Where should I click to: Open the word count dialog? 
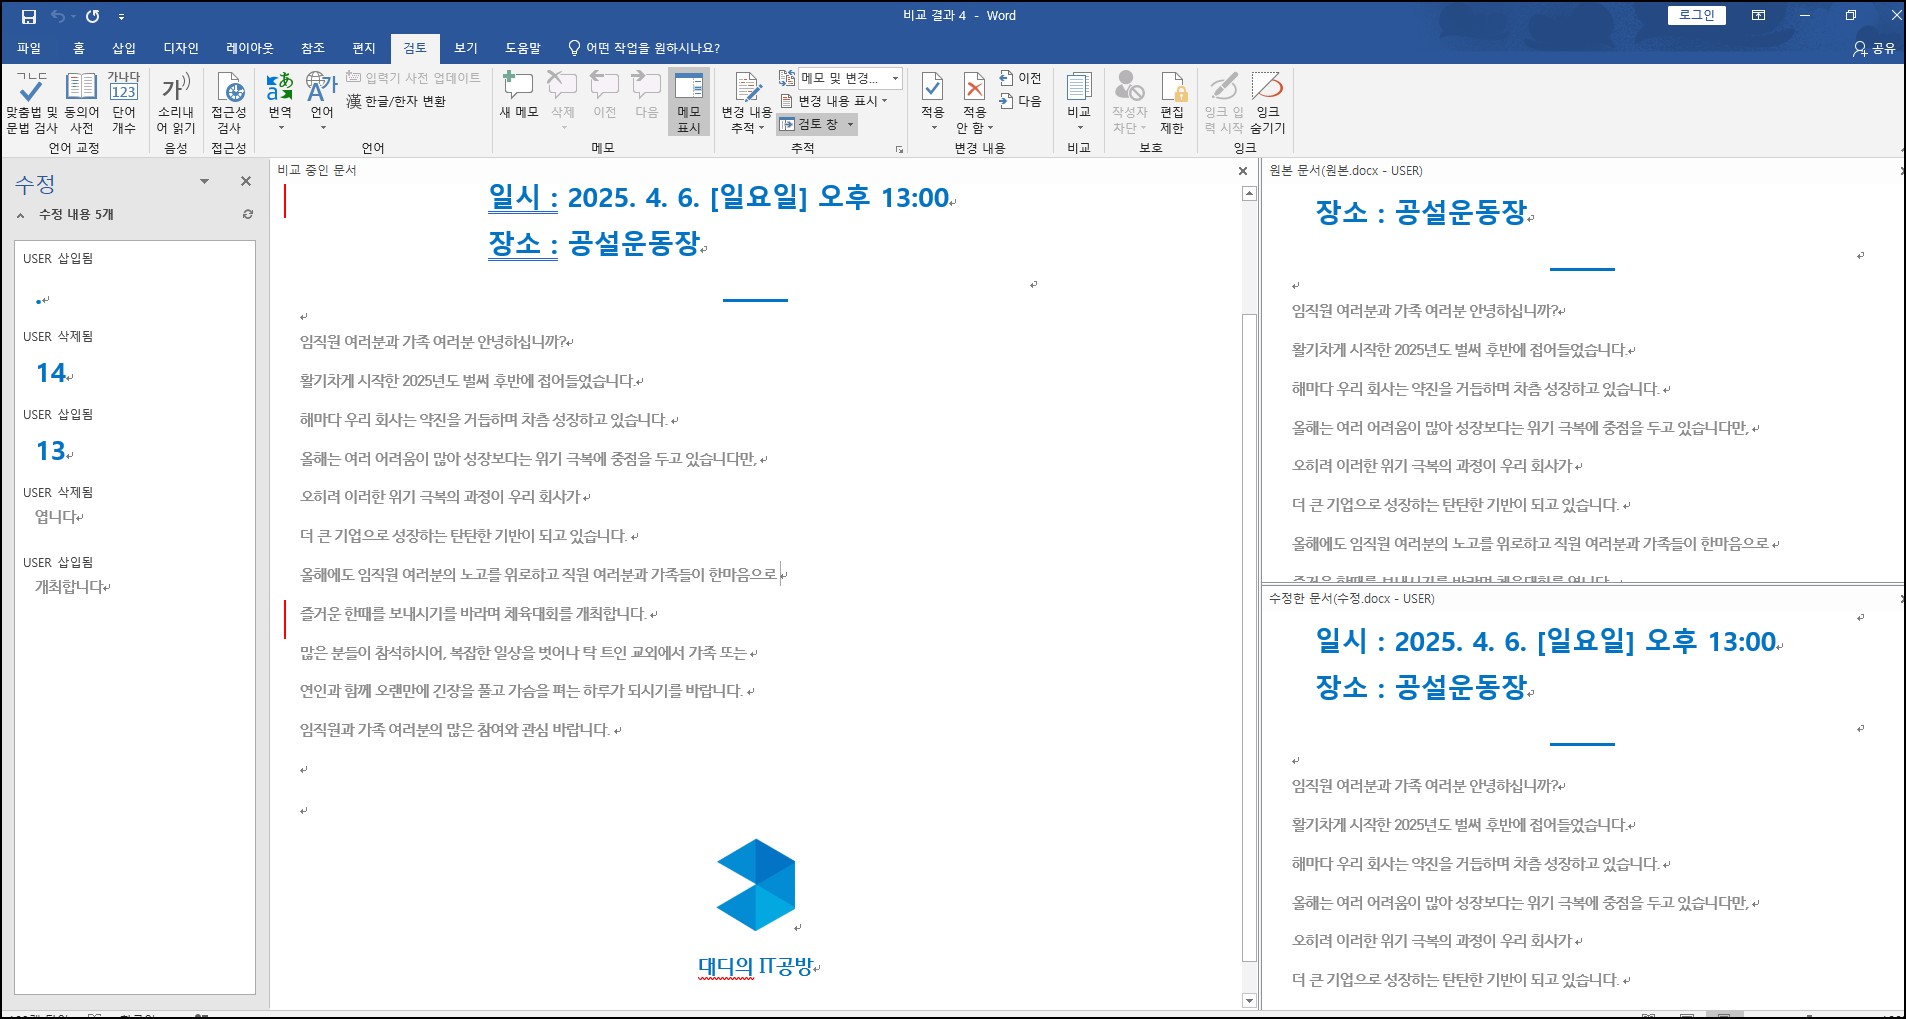click(122, 103)
